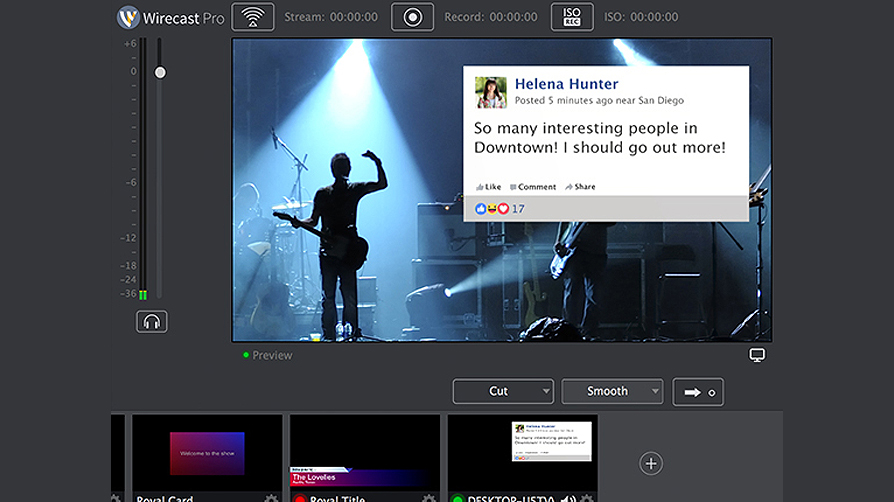Screen dimensions: 894x502
Task: Click the 17 reactions count
Action: click(x=518, y=209)
